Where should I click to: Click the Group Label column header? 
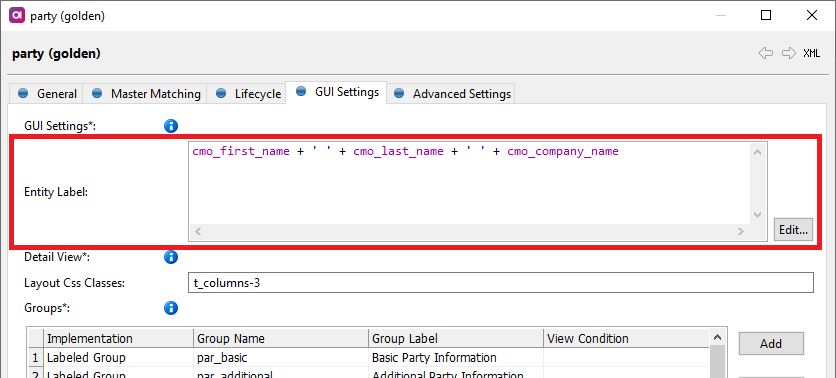(x=456, y=339)
